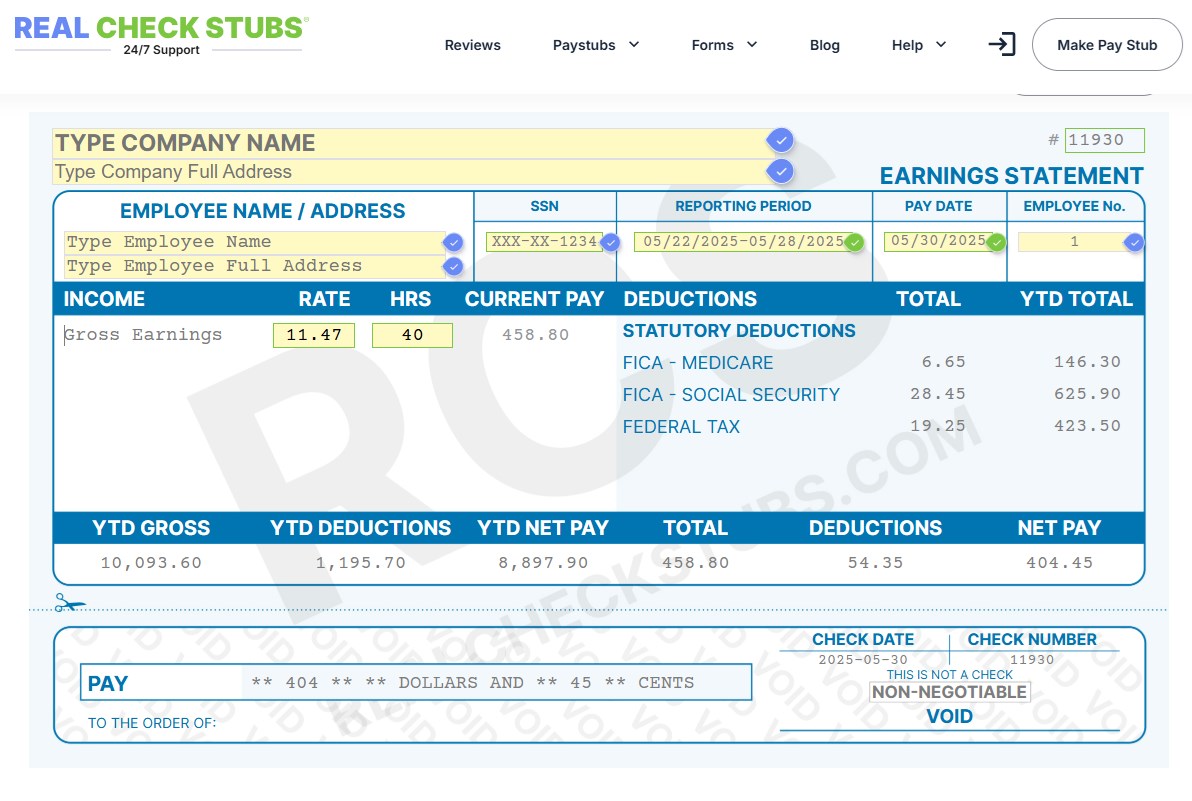The image size is (1192, 801).
Task: Open the Help dropdown menu
Action: point(918,45)
